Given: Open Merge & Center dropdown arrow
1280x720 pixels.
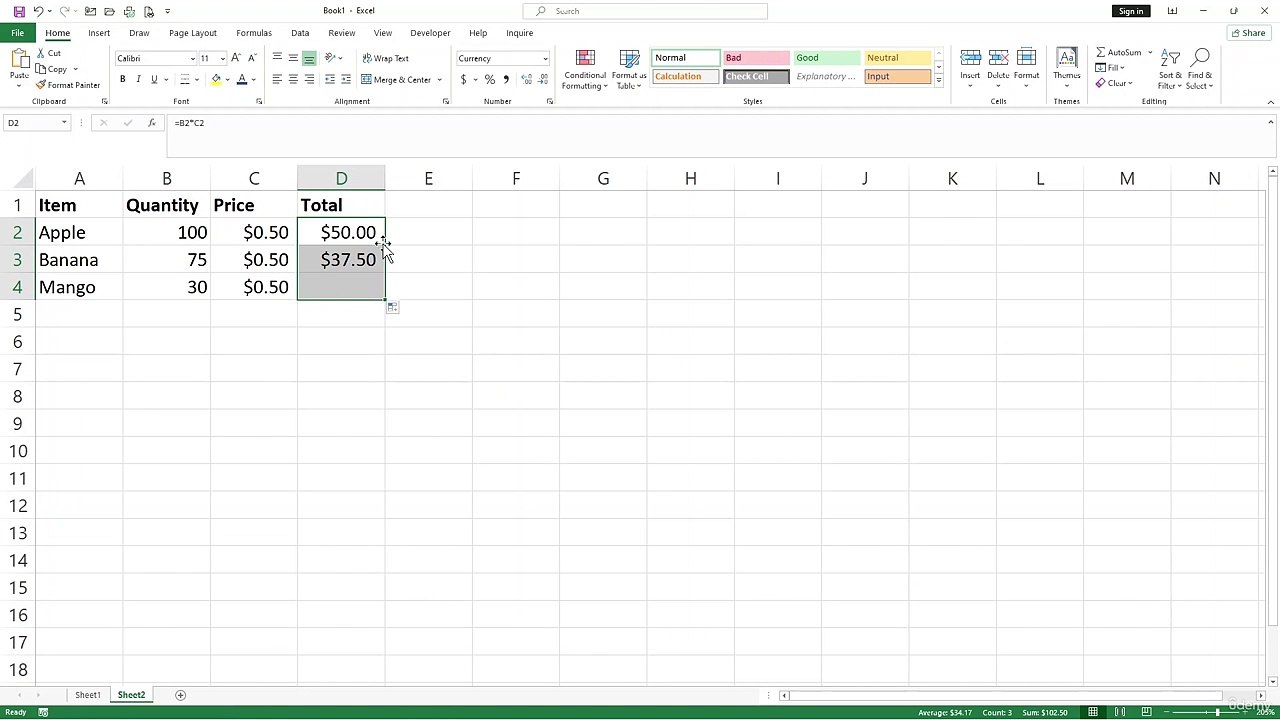Looking at the screenshot, I should pos(439,80).
